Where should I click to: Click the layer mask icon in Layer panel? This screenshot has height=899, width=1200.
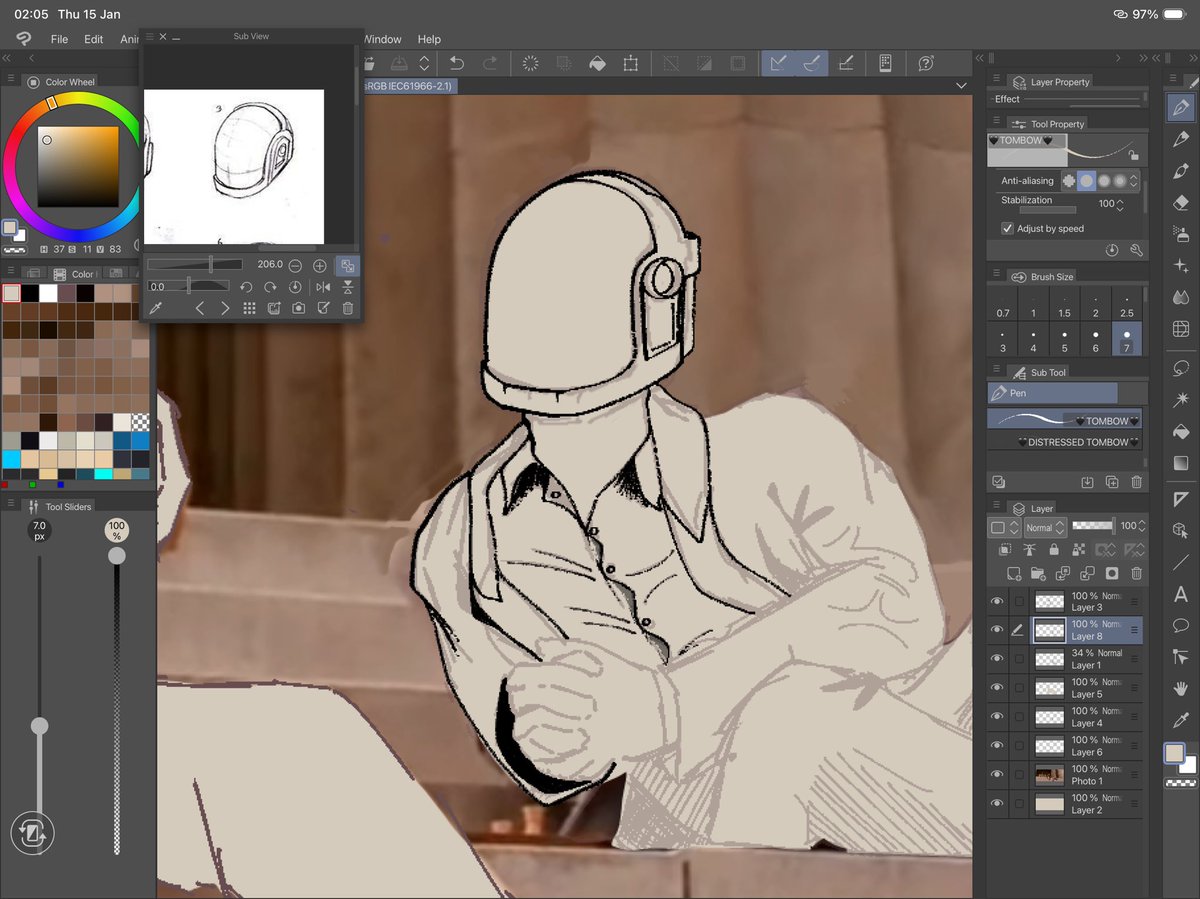tap(1112, 573)
